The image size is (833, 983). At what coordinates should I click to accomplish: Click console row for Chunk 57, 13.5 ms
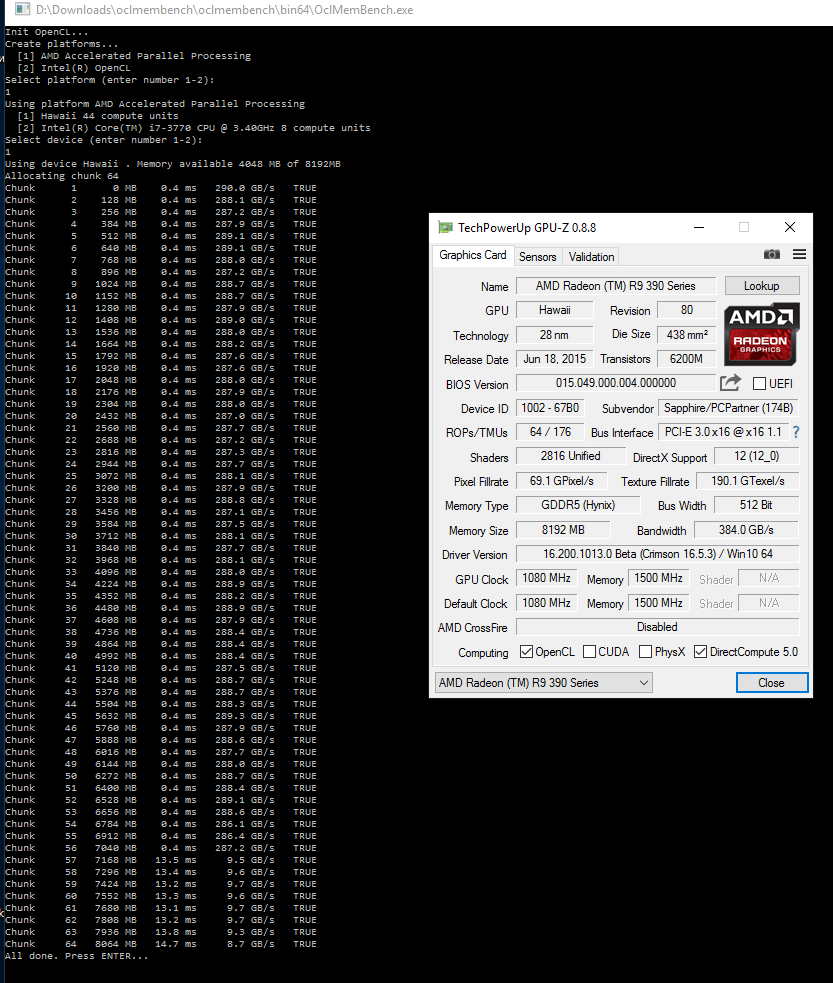160,860
